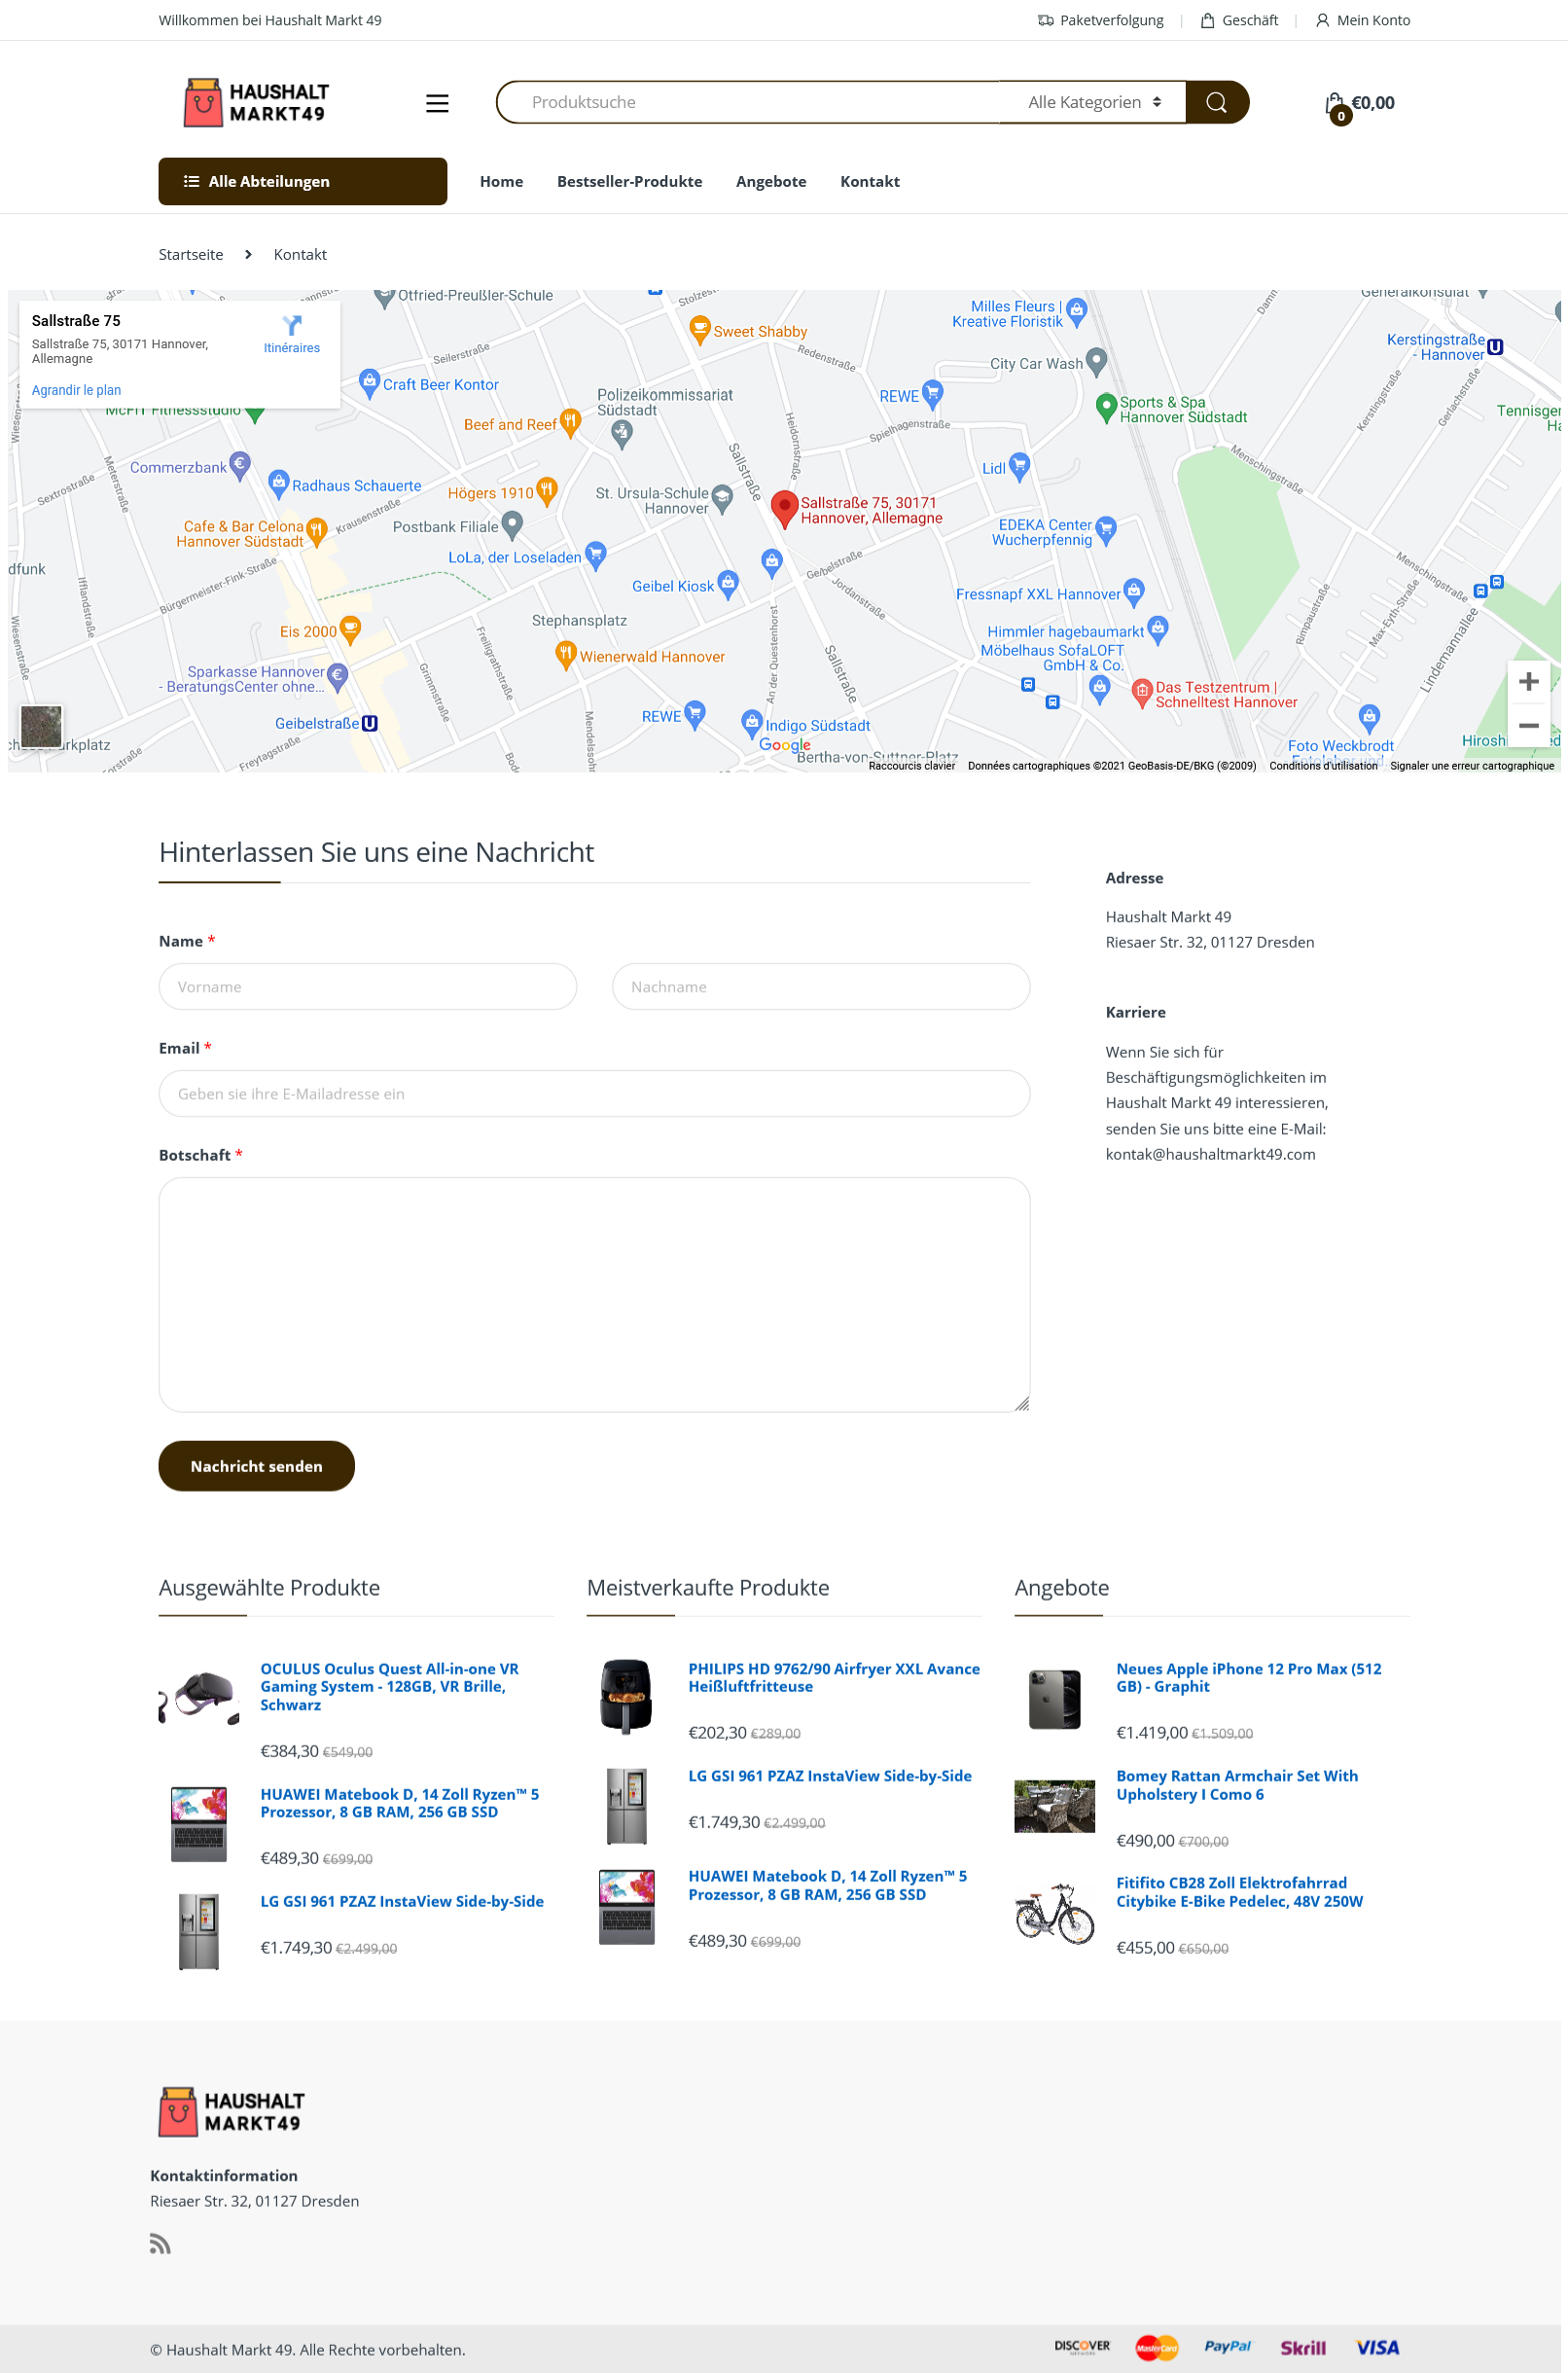Open OCULUS Oculus Quest product link

390,1686
